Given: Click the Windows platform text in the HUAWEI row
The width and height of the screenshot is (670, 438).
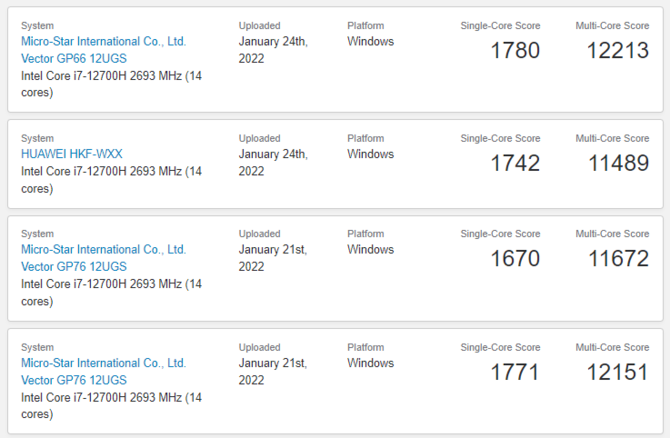Looking at the screenshot, I should 370,154.
